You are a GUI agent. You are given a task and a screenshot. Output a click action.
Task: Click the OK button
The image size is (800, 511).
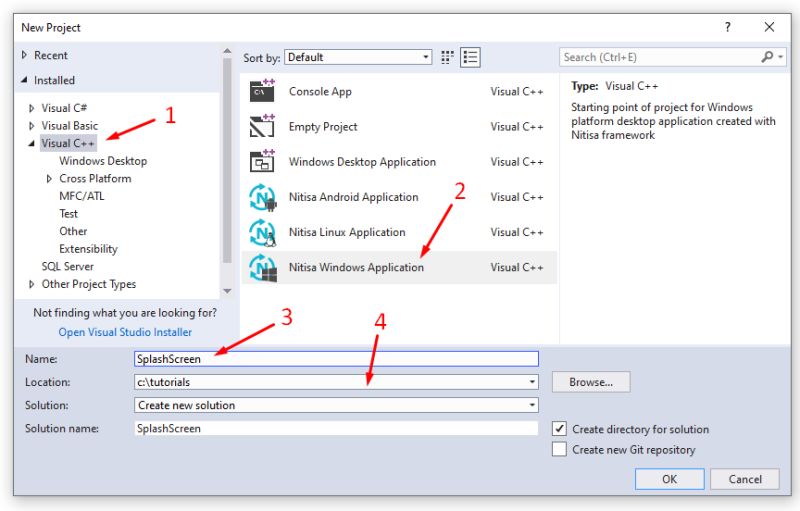[x=669, y=479]
